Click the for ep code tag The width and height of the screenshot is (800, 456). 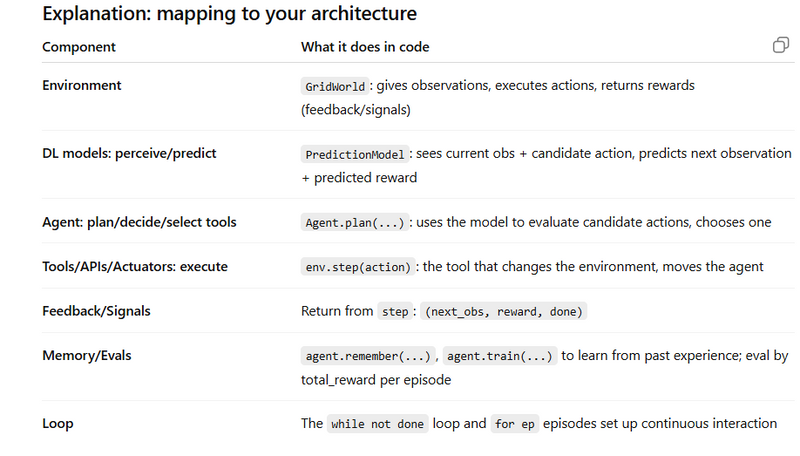(x=514, y=424)
